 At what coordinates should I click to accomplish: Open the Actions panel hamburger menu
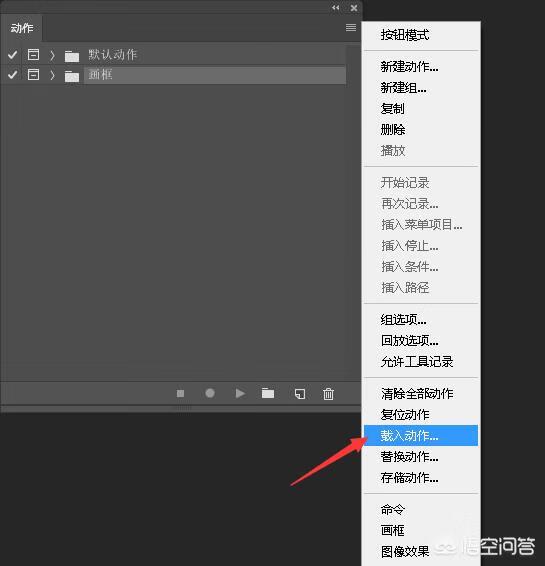[x=351, y=27]
